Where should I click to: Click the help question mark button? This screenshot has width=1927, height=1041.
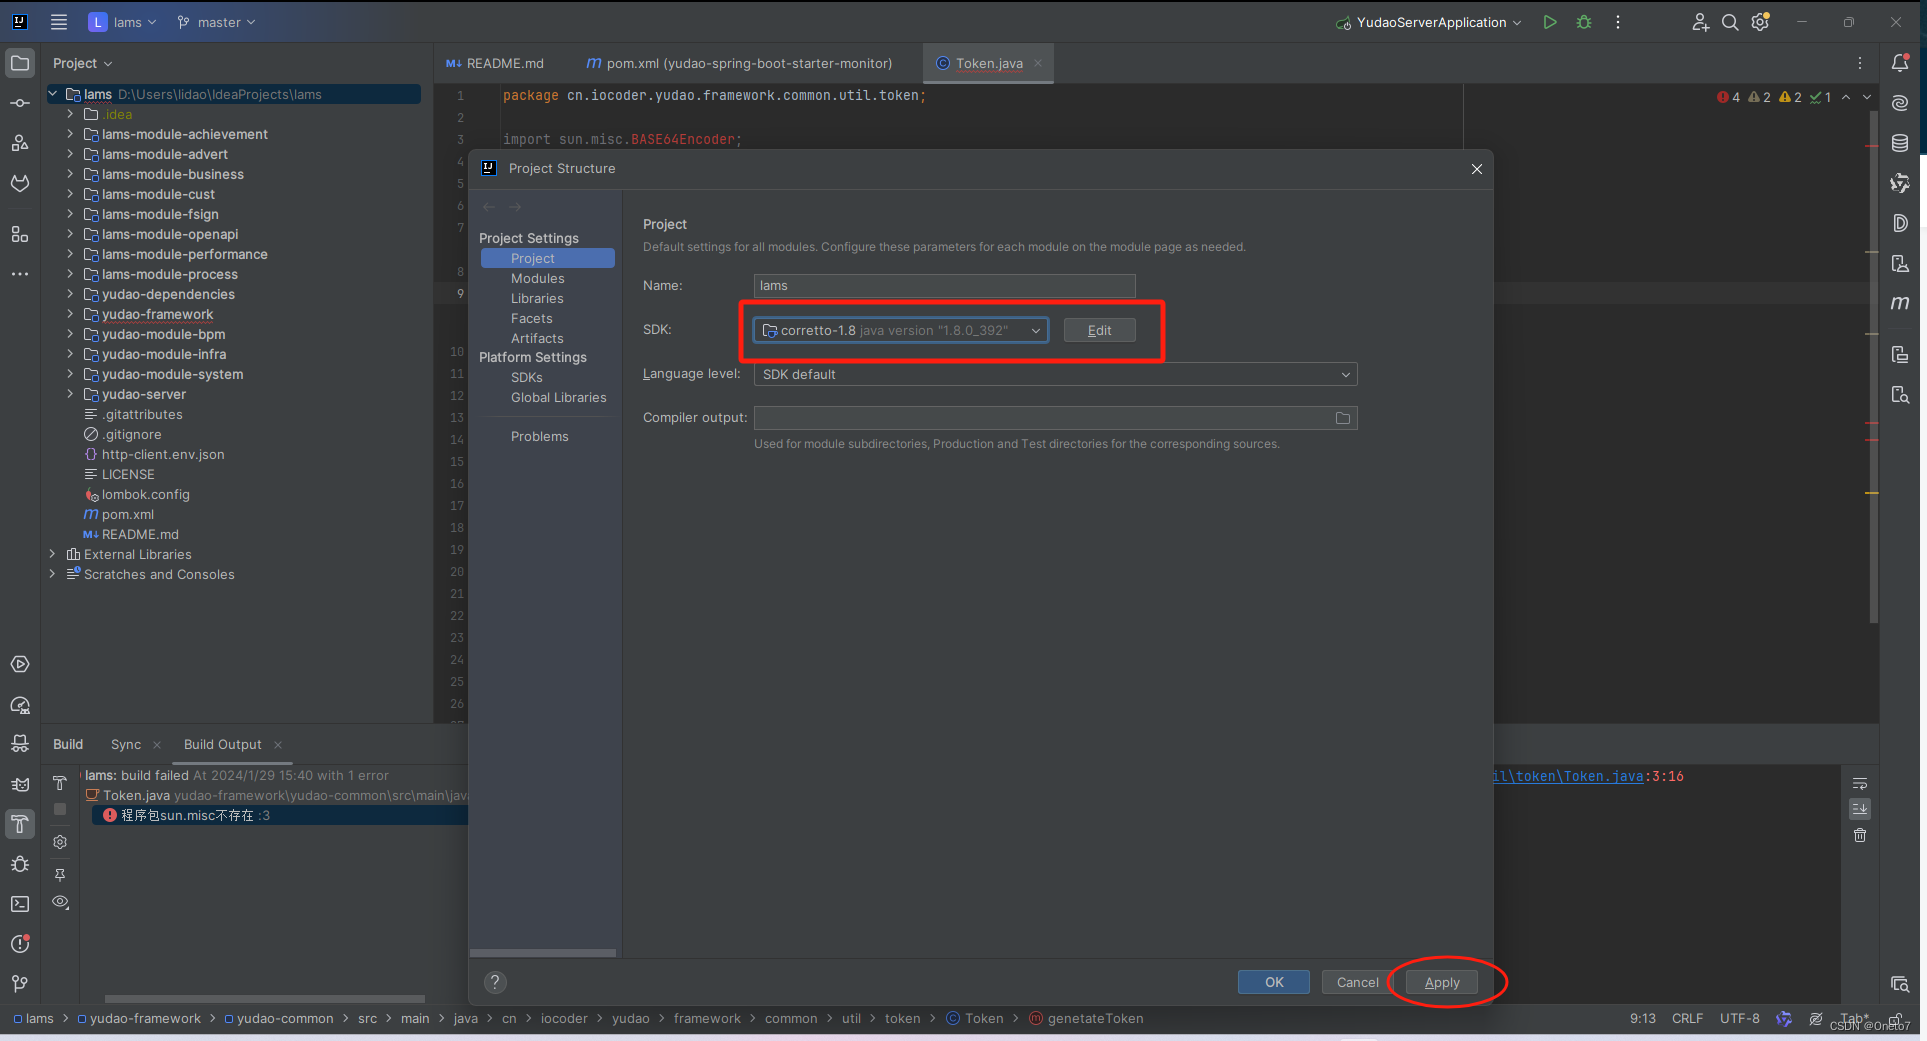[495, 982]
